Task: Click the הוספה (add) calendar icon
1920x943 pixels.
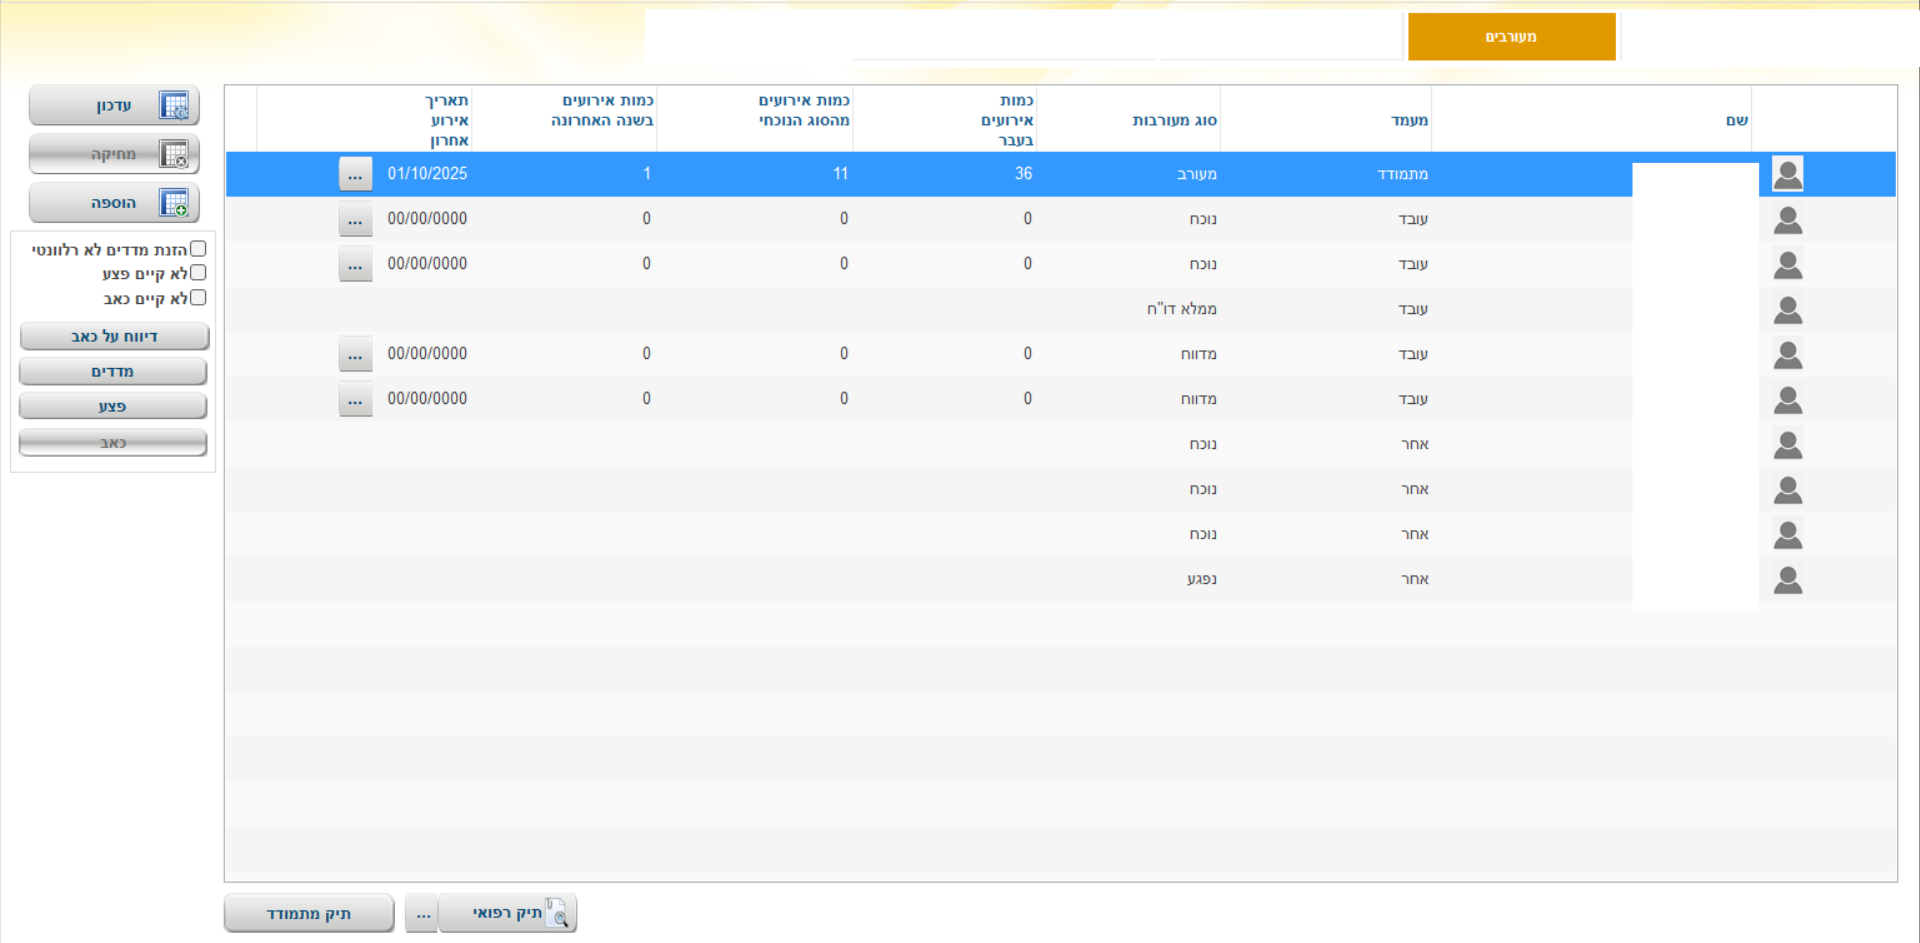Action: click(174, 203)
